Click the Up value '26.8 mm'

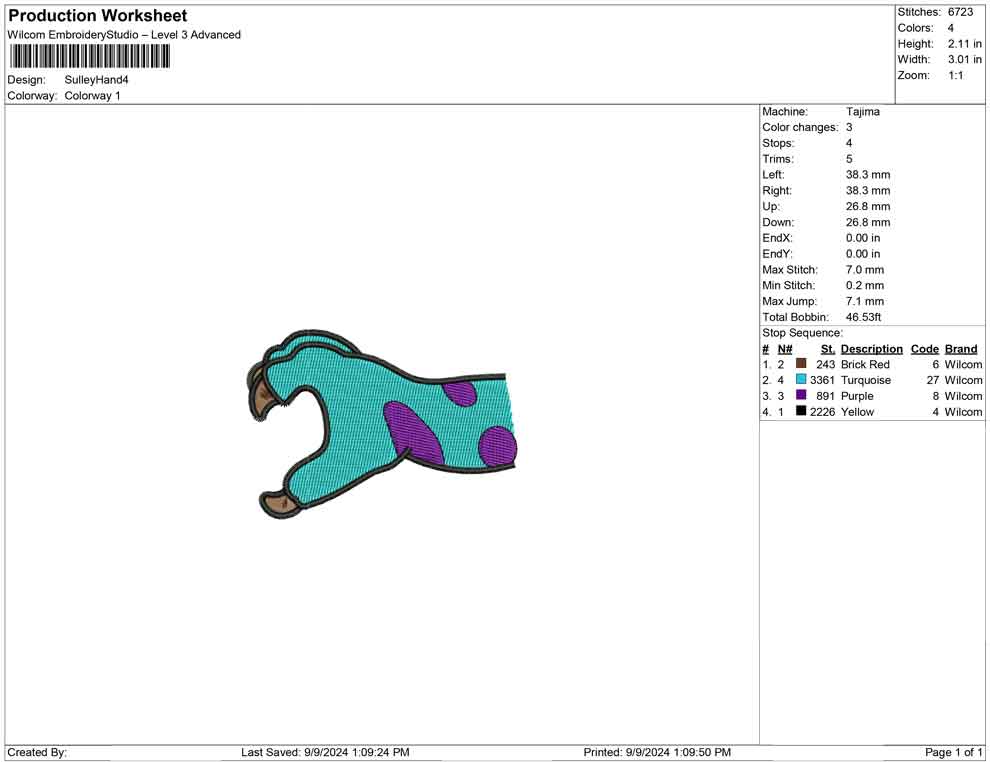click(868, 206)
